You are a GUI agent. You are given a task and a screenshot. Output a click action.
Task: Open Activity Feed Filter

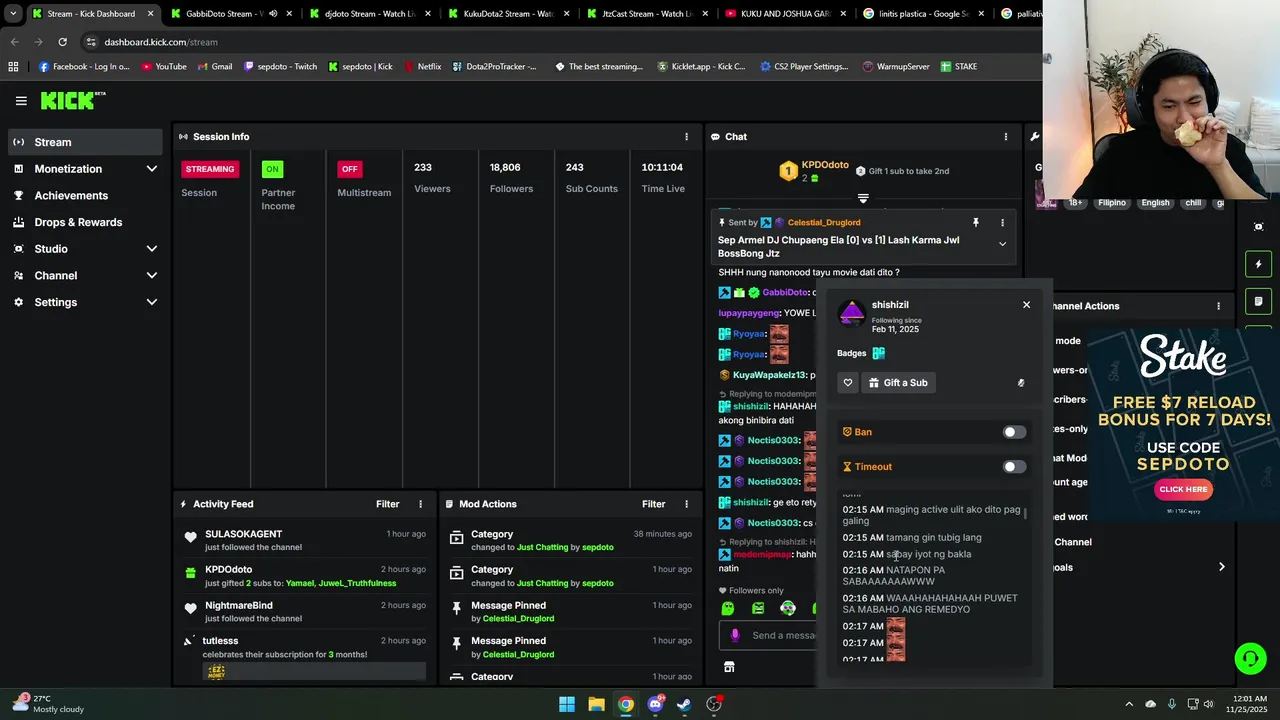[387, 504]
